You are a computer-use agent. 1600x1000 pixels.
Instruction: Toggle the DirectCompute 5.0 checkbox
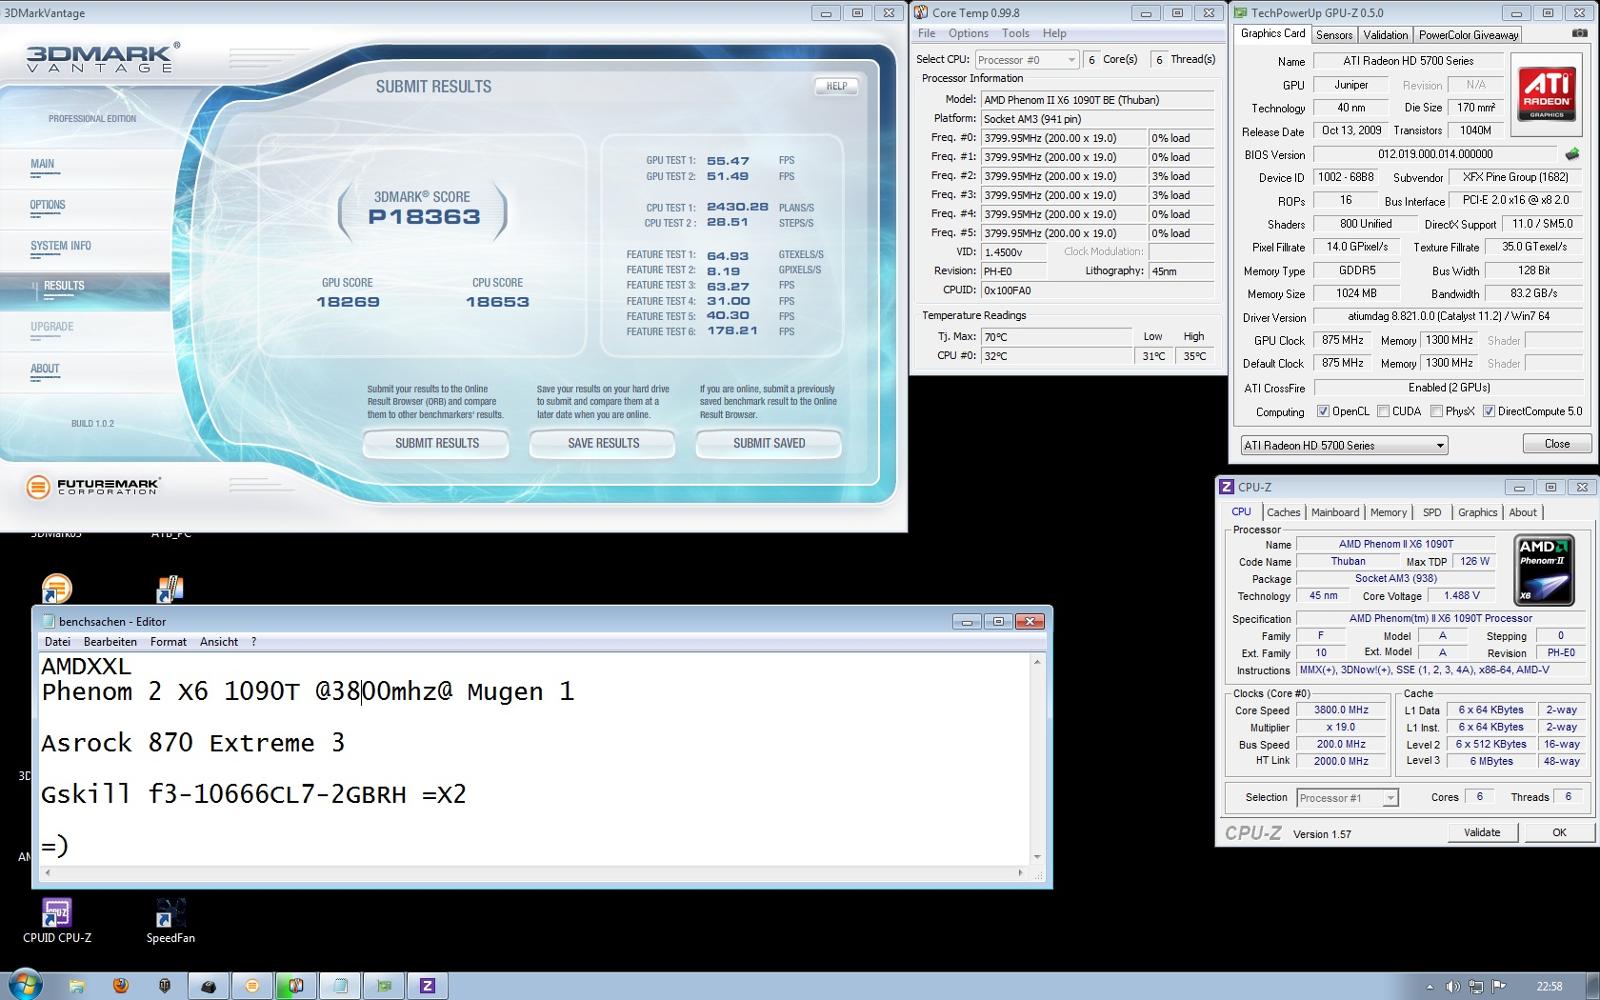coord(1489,411)
